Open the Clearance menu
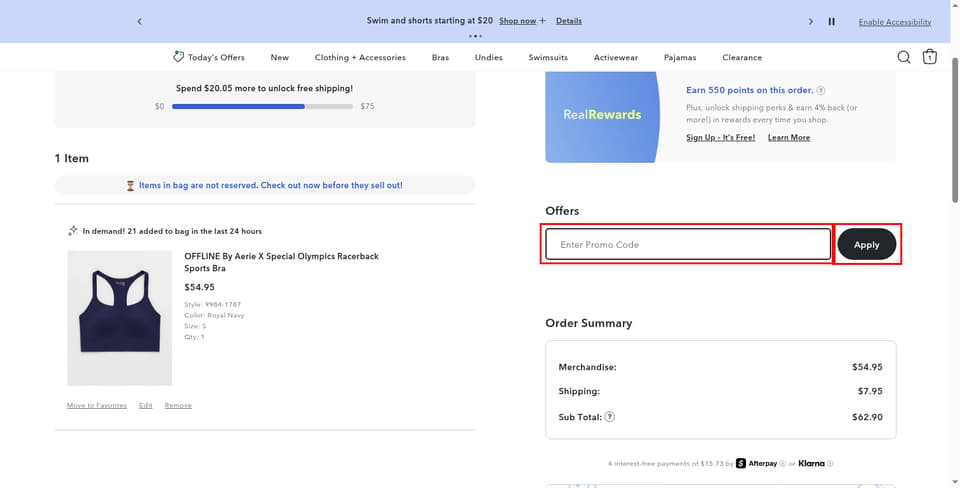The width and height of the screenshot is (960, 488). point(742,58)
